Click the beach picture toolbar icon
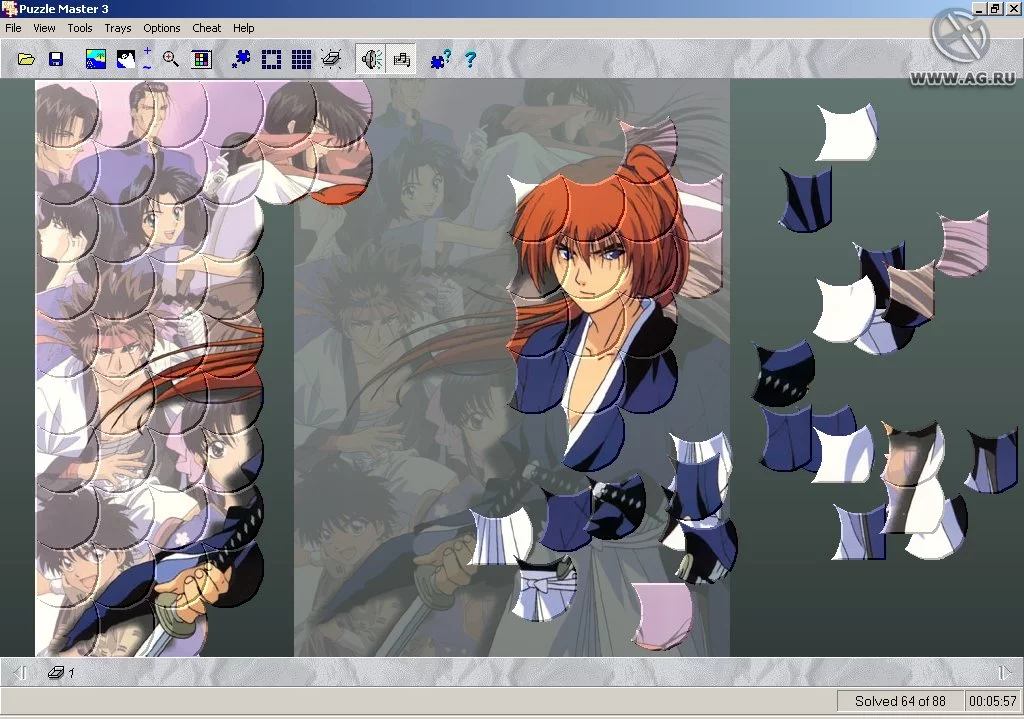The height and width of the screenshot is (719, 1024). (x=96, y=59)
